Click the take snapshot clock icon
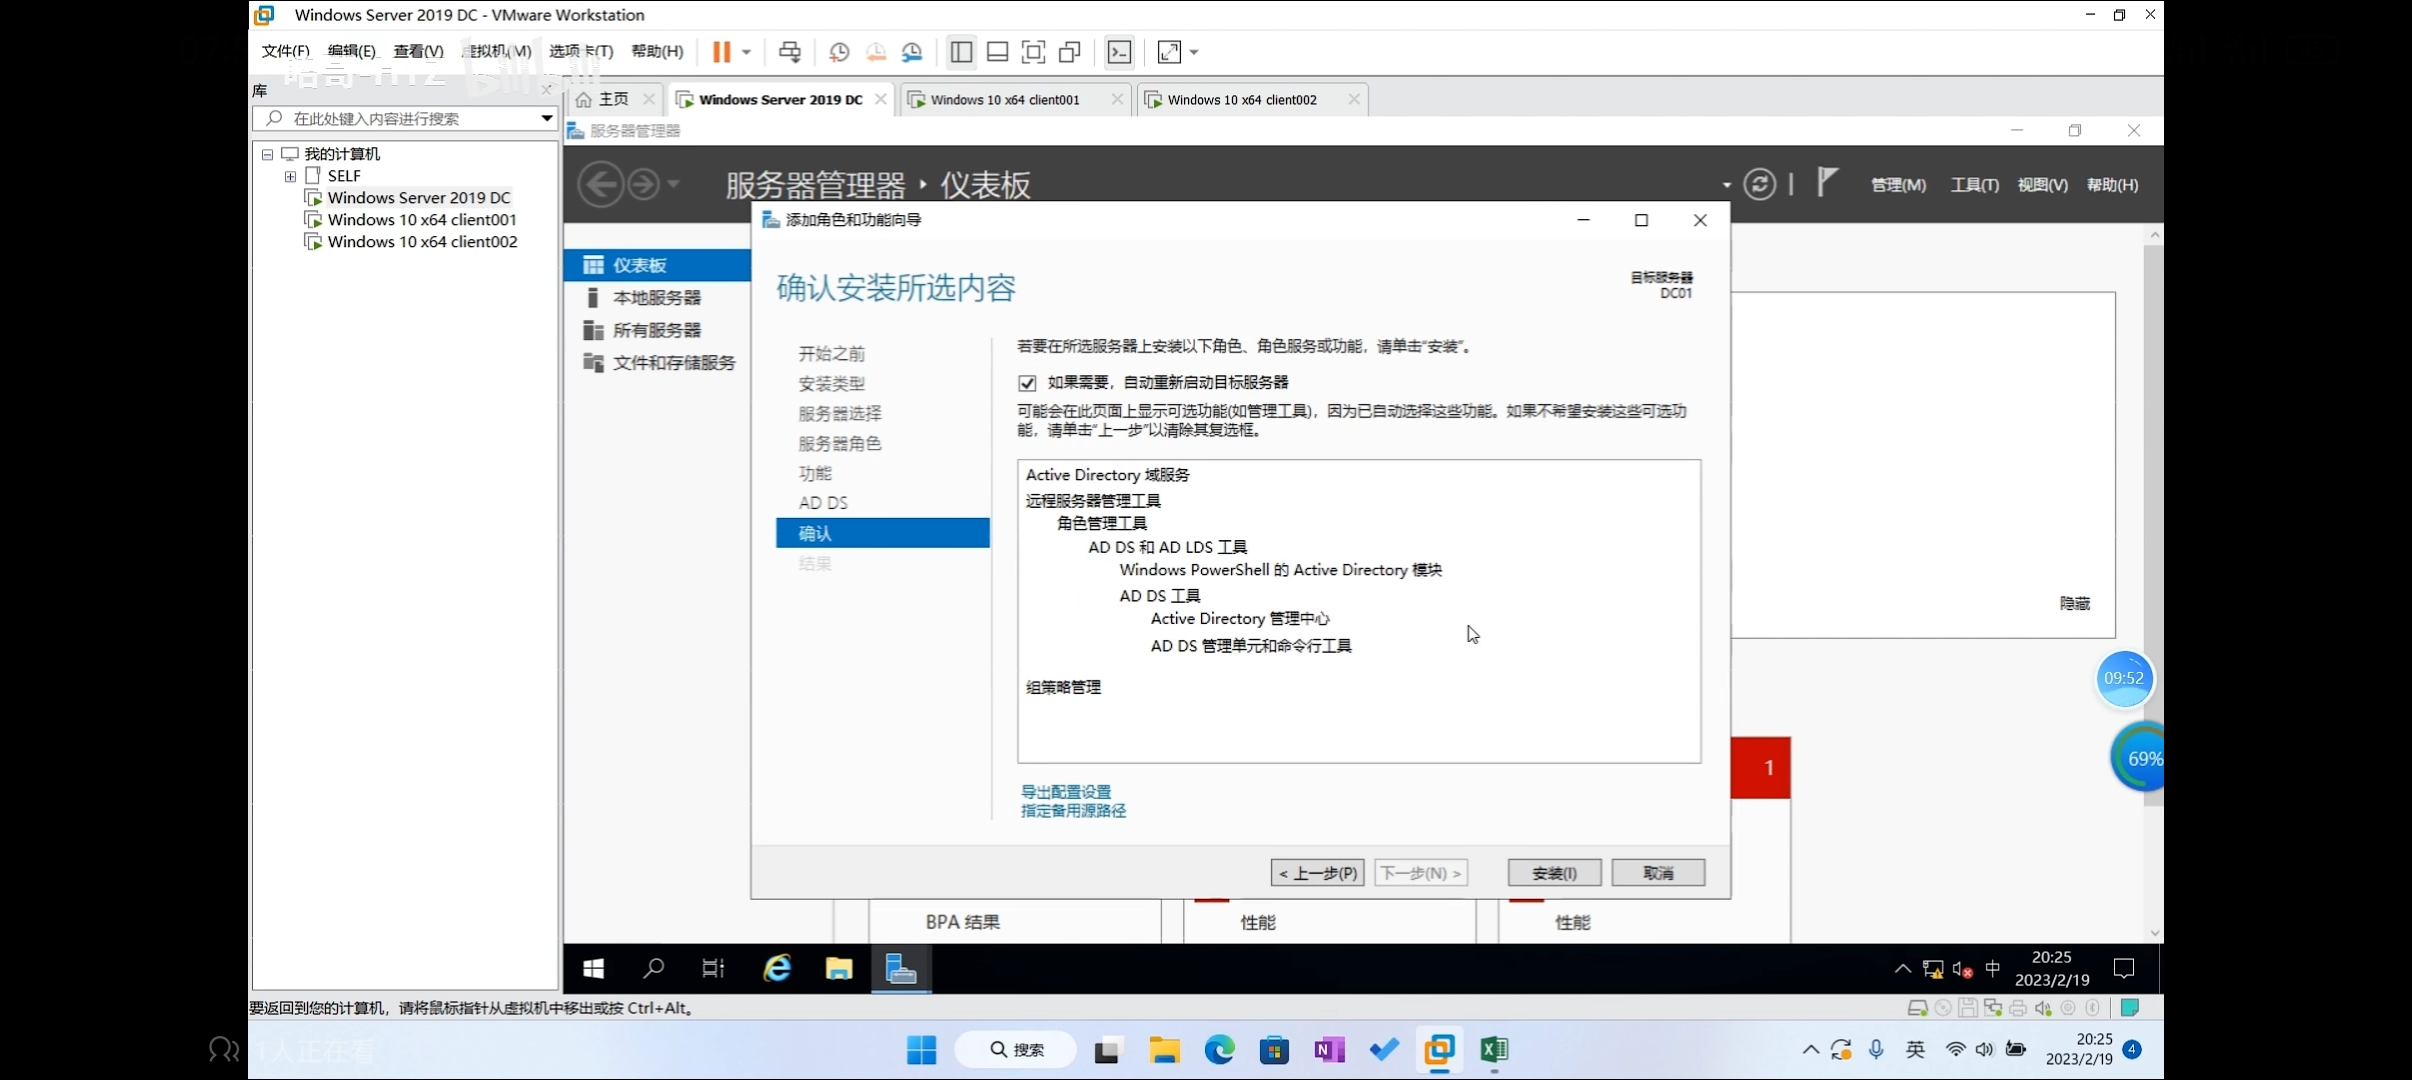The image size is (2412, 1080). (x=839, y=52)
